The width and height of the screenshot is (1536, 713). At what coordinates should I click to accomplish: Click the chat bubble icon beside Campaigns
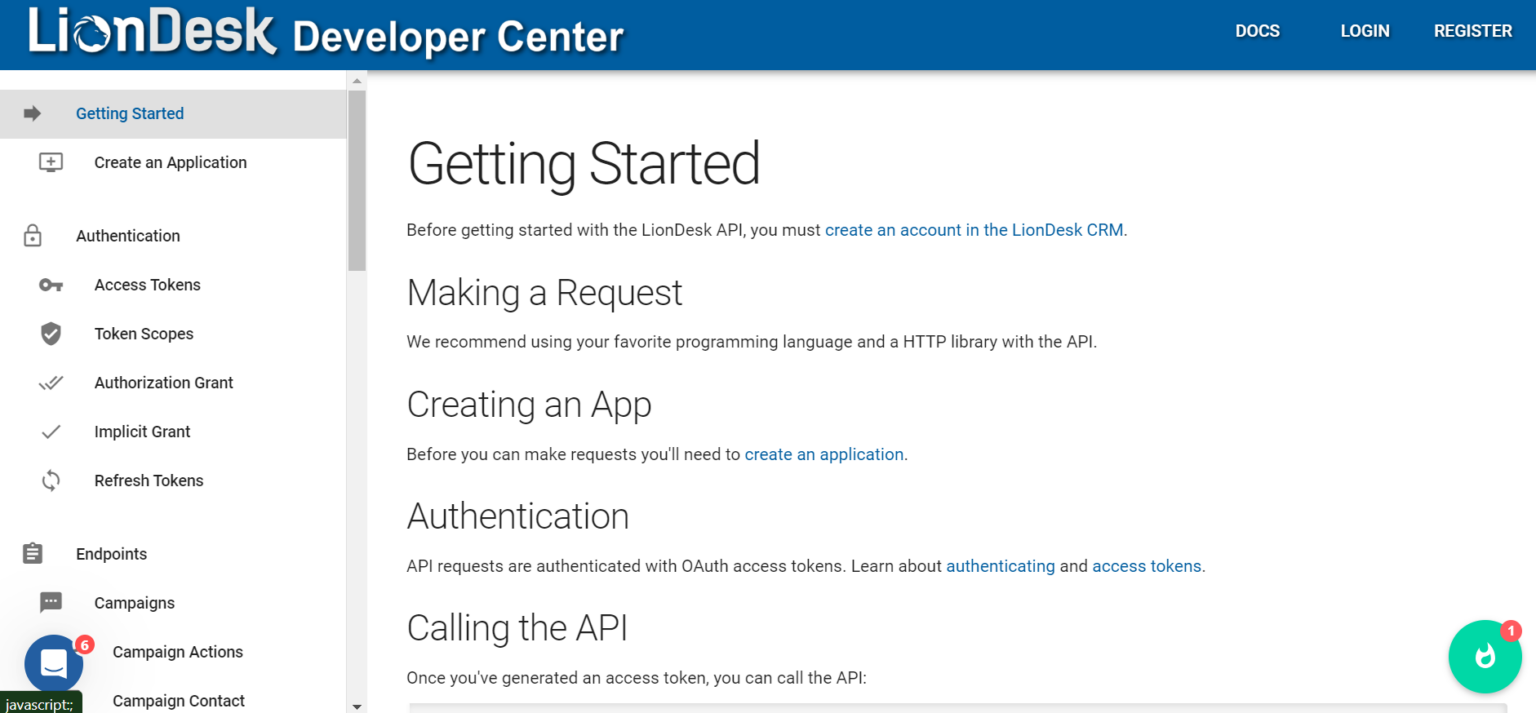[51, 603]
